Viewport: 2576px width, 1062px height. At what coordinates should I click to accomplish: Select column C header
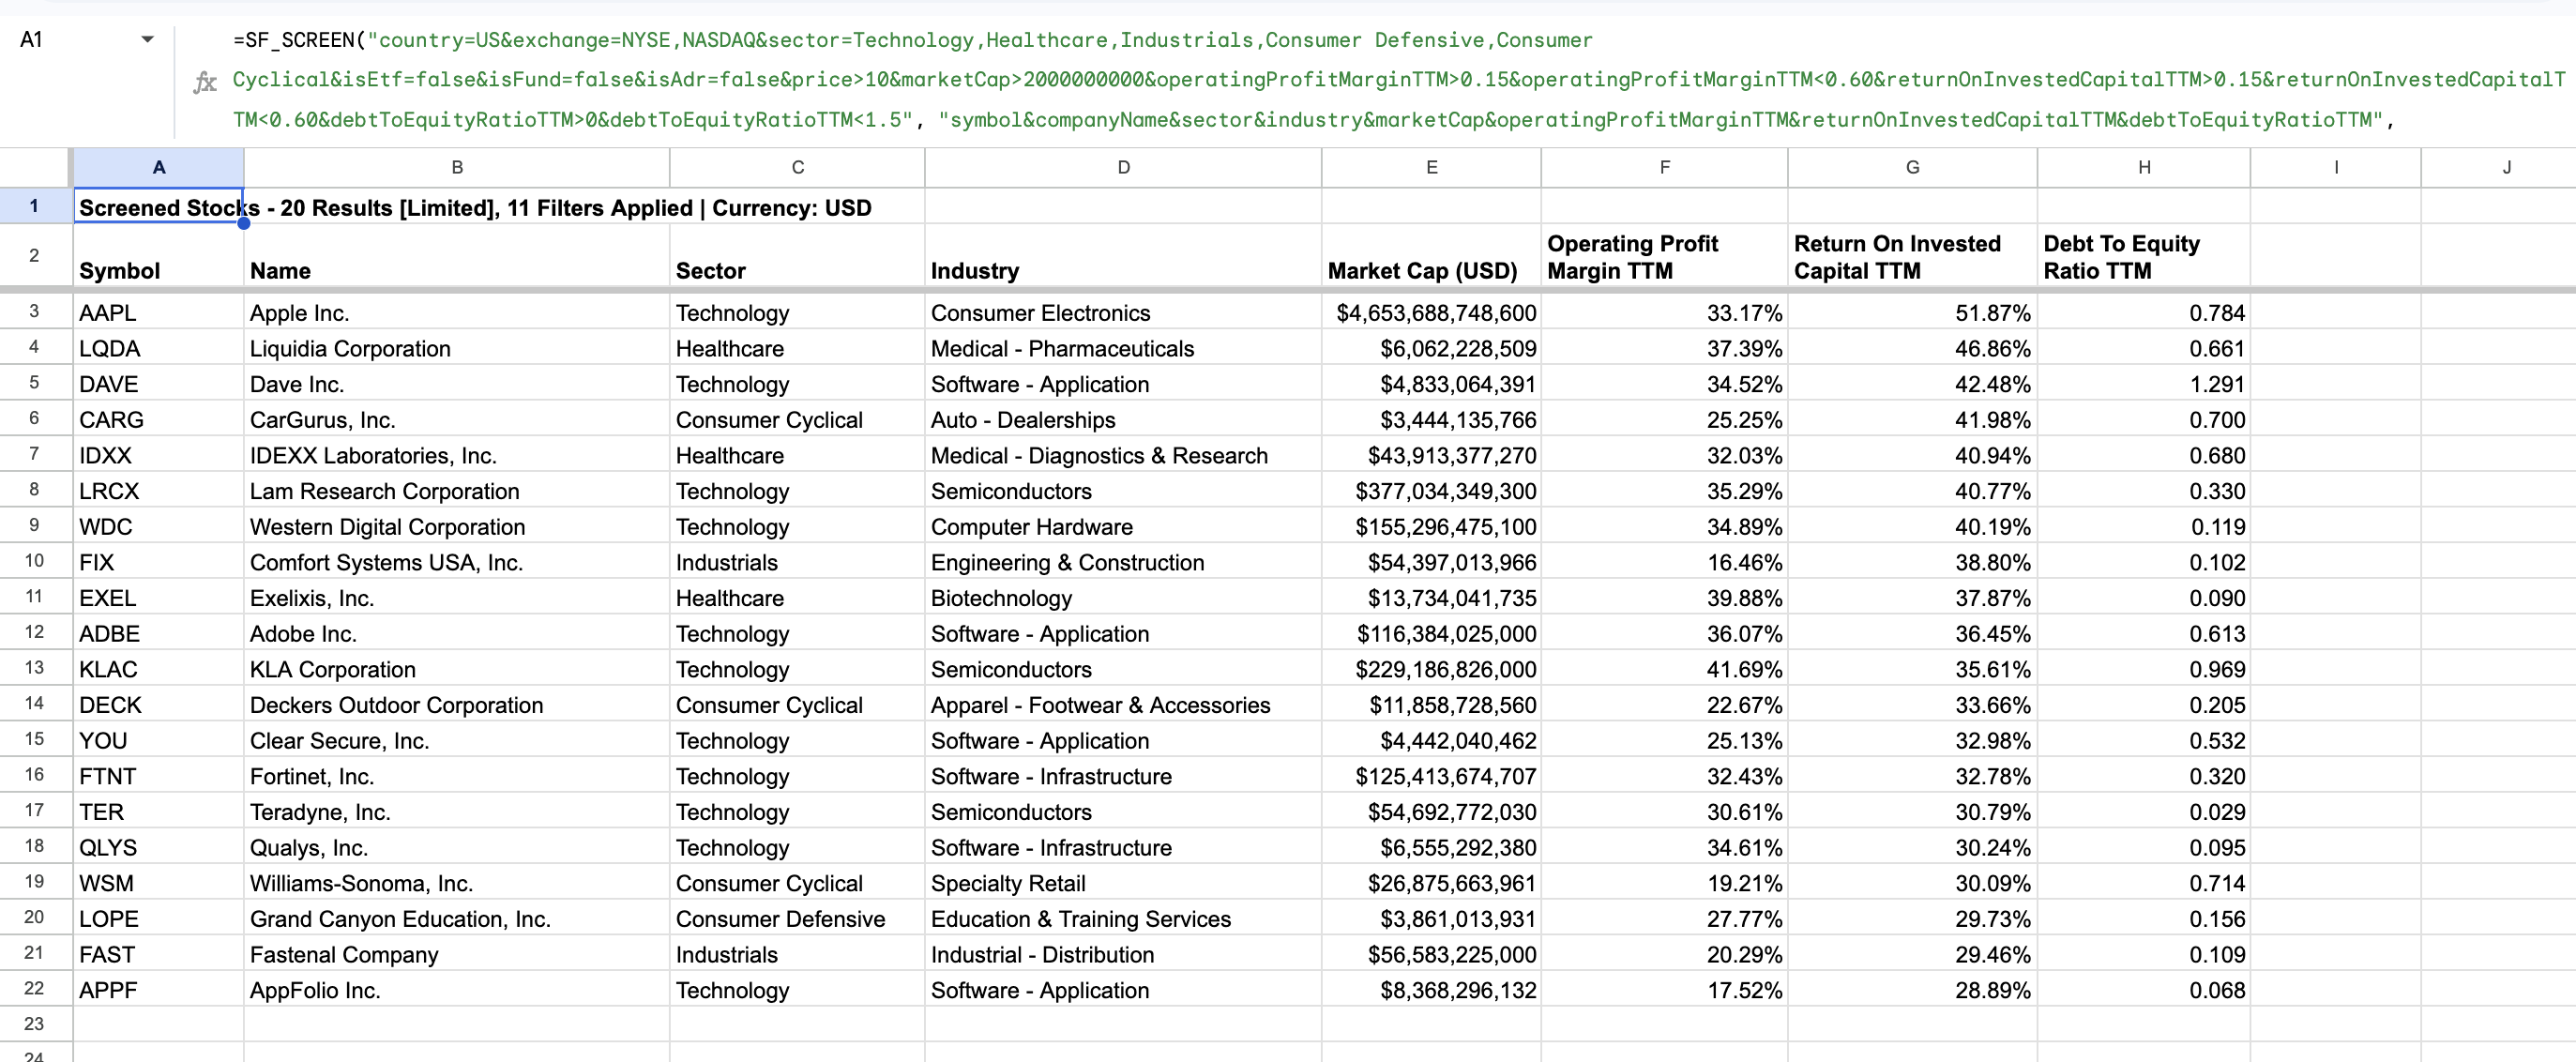pyautogui.click(x=797, y=168)
